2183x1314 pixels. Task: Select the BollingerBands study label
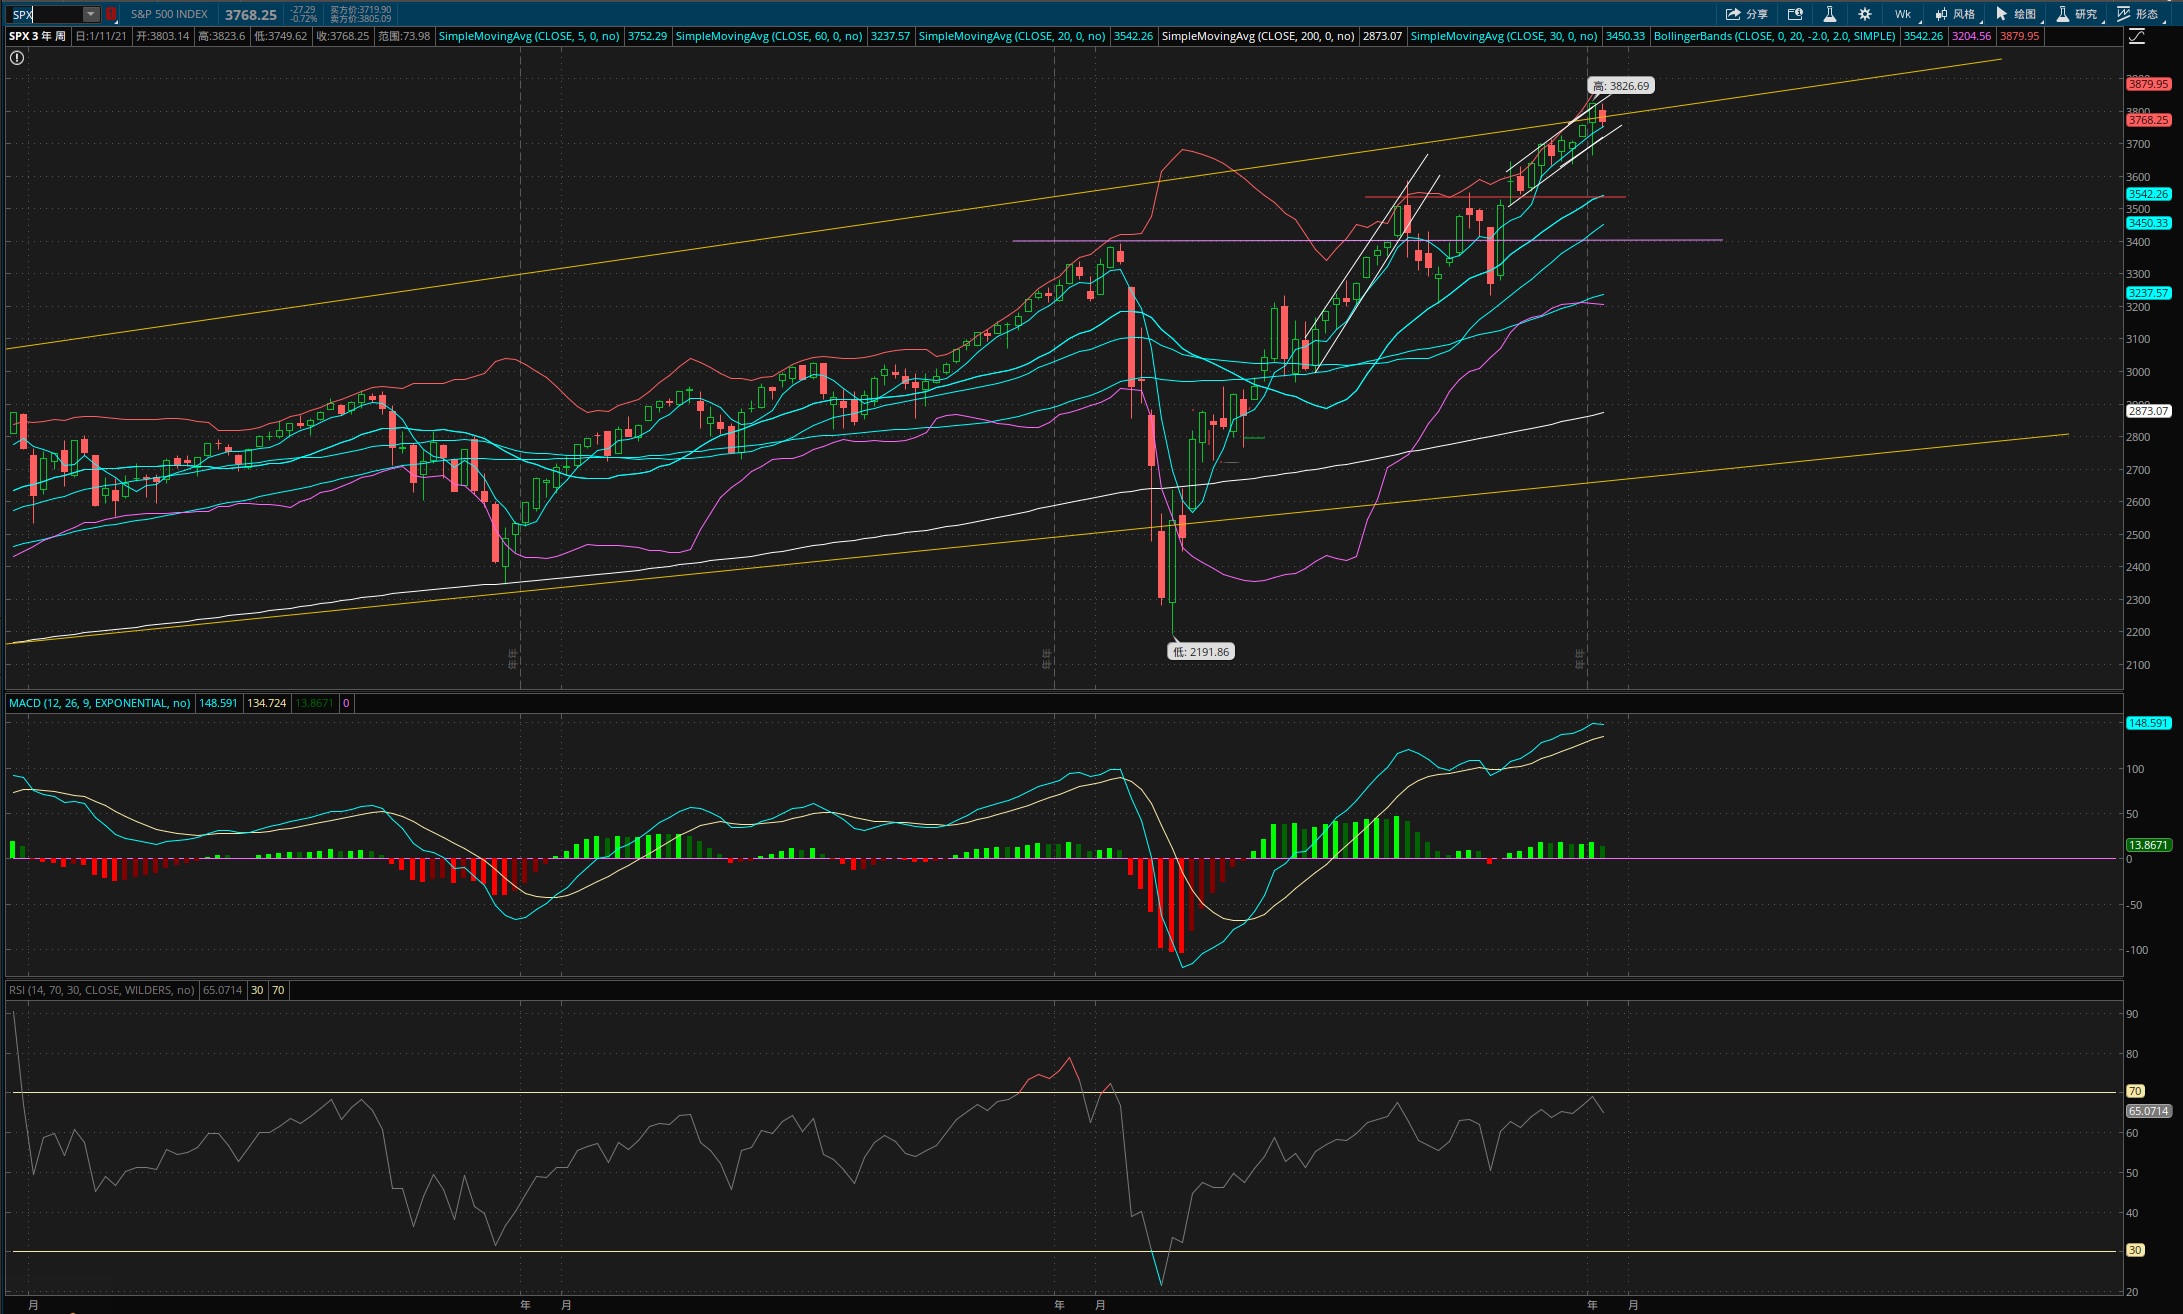click(x=1775, y=36)
